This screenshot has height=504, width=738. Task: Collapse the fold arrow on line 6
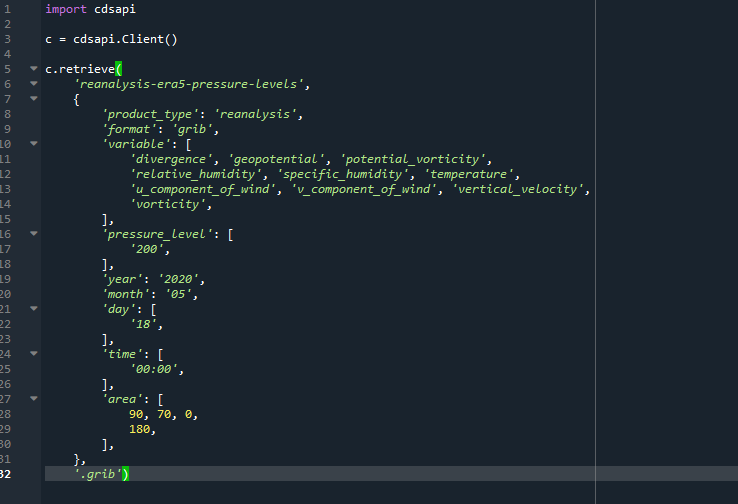click(x=33, y=84)
